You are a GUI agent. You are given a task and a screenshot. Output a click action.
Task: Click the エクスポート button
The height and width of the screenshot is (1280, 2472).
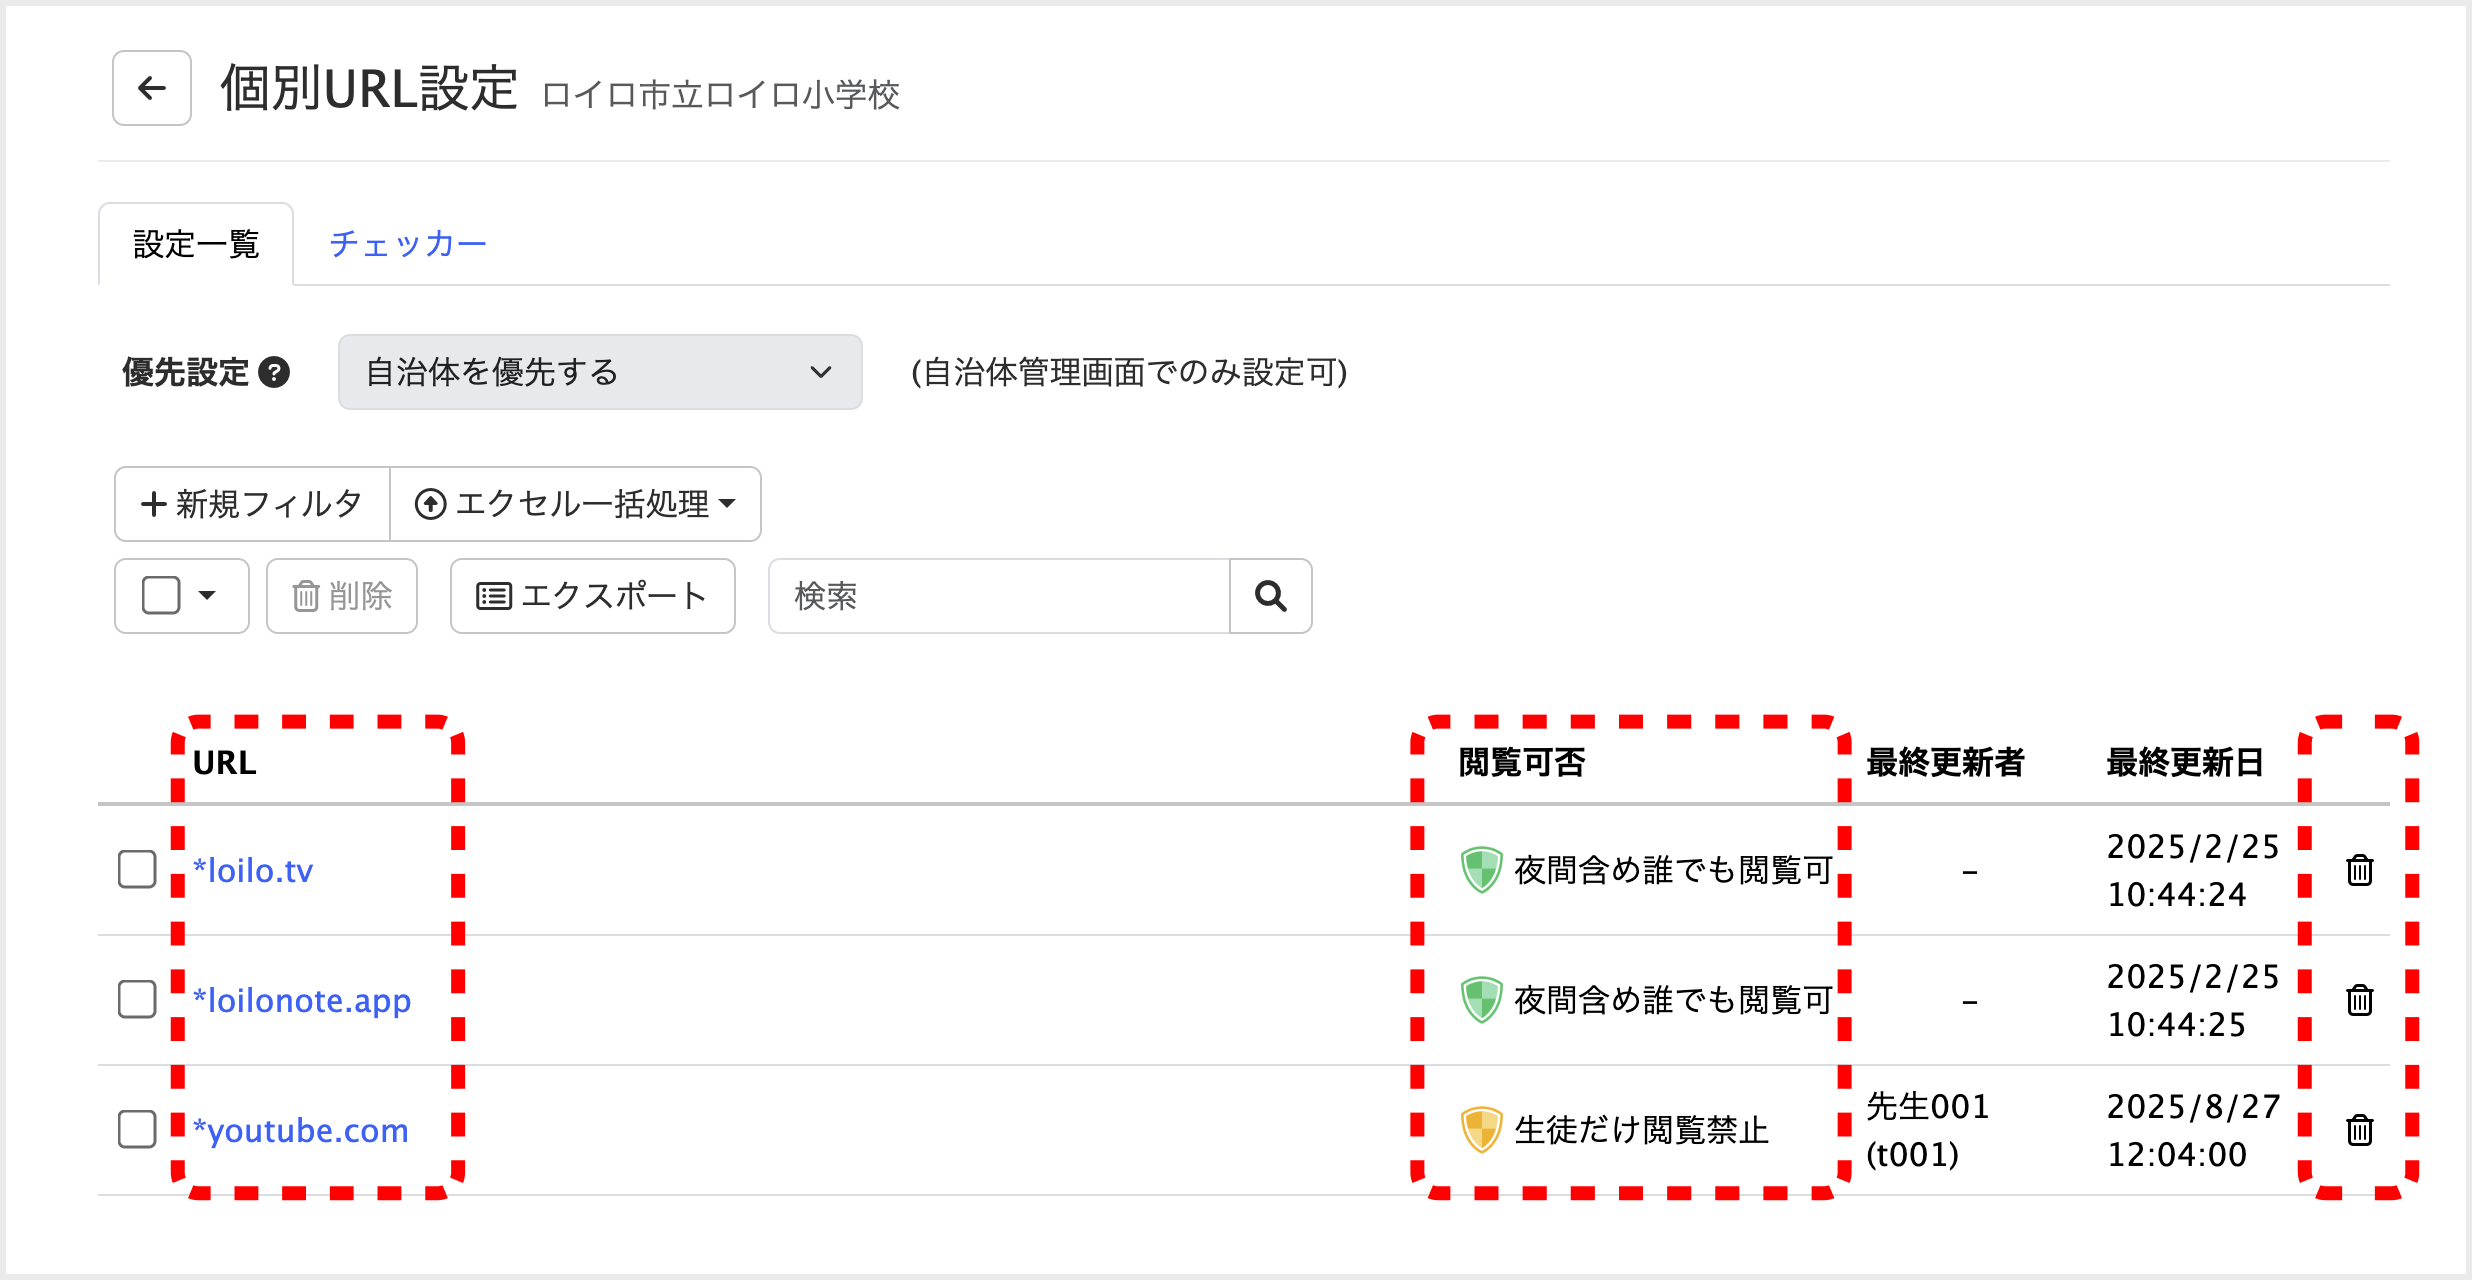pos(592,596)
